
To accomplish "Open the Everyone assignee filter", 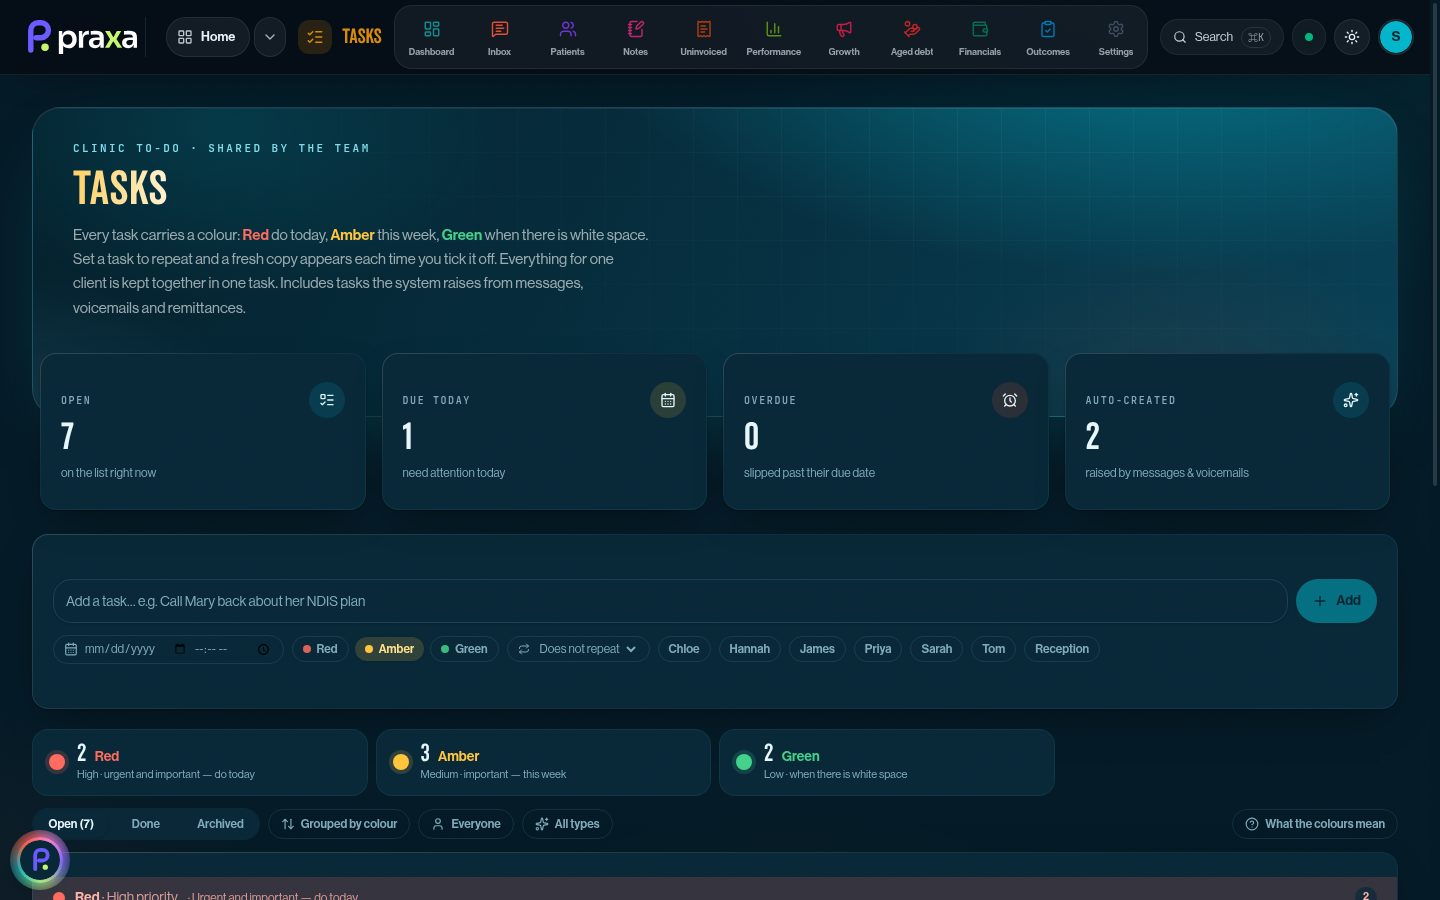I will click(x=466, y=824).
